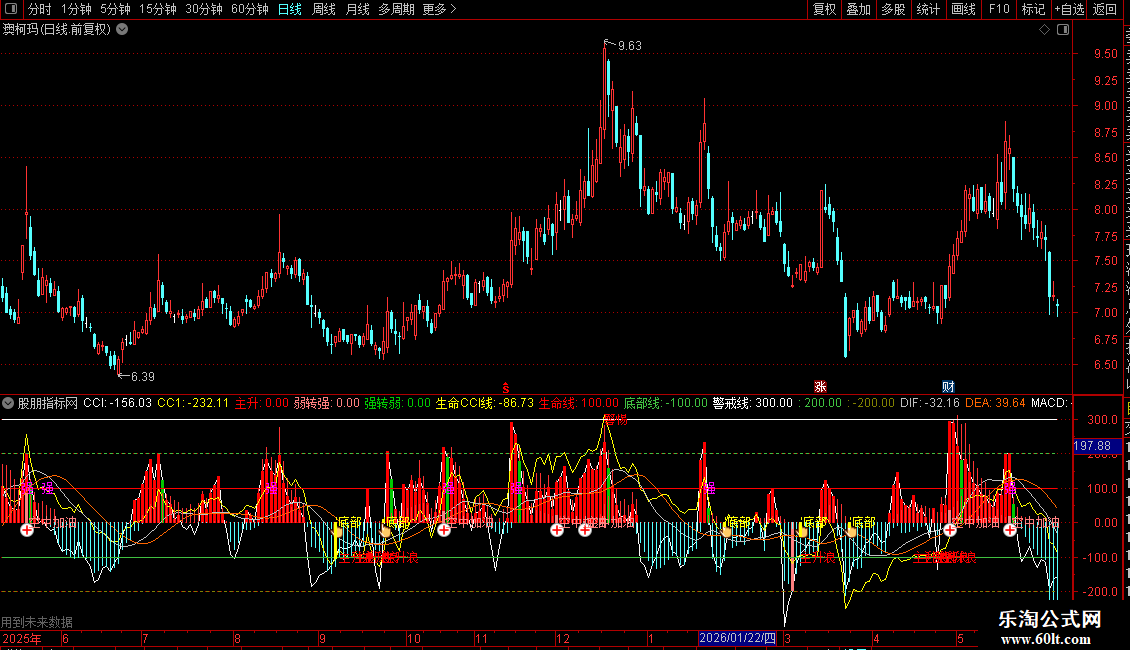The image size is (1130, 650).
Task: Click the red 涨 event marker
Action: [x=820, y=387]
